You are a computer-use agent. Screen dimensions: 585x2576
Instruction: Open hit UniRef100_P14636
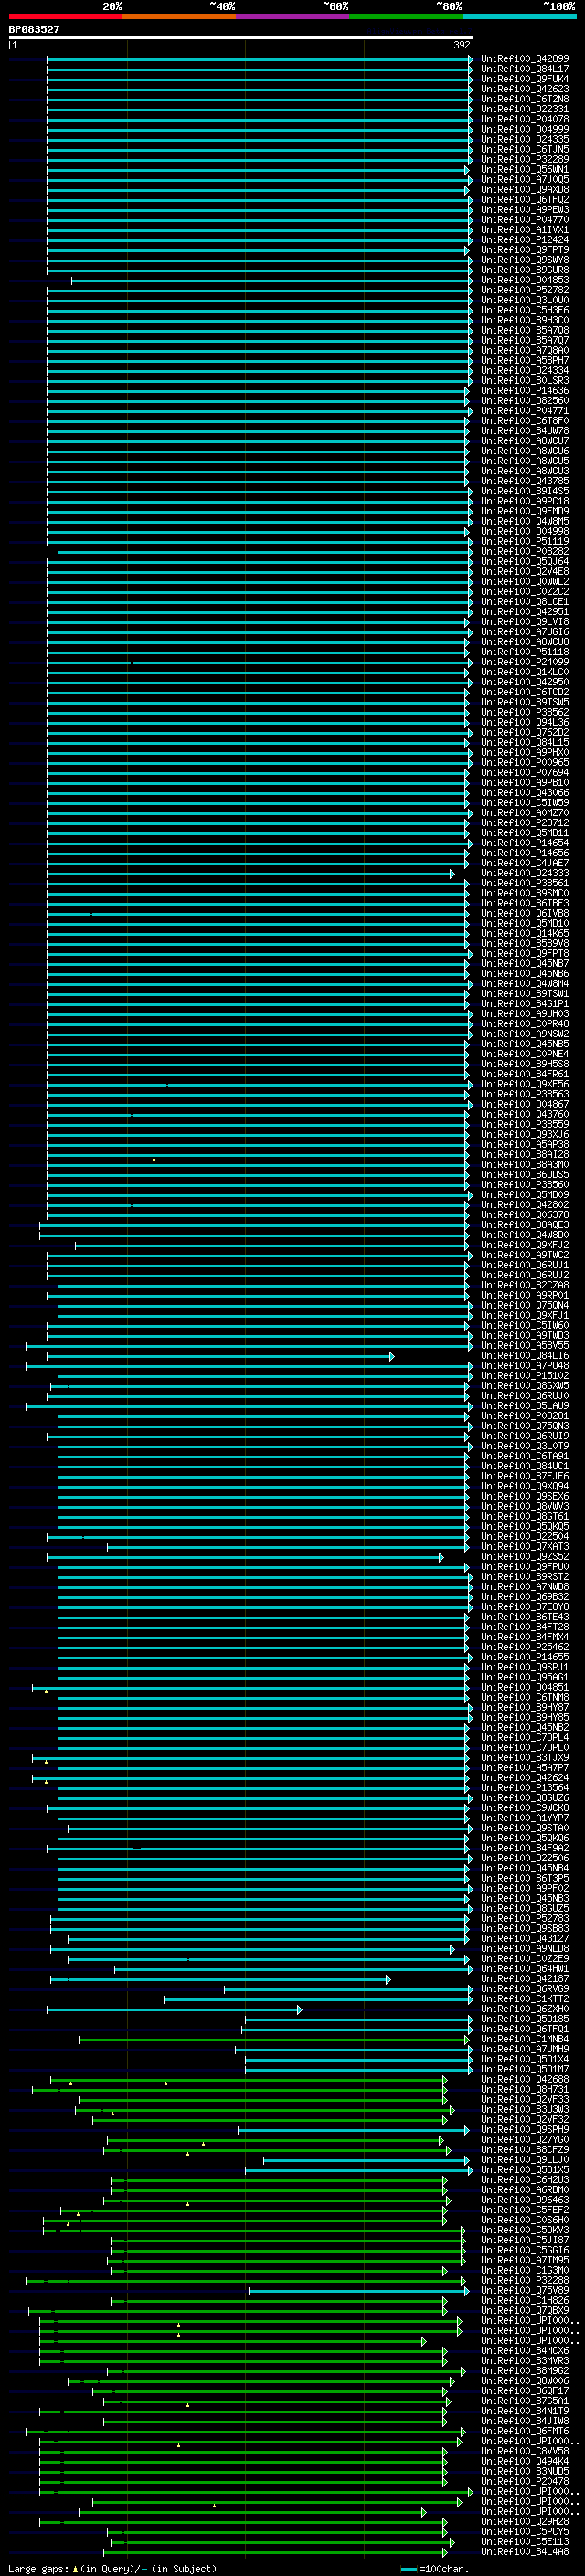click(524, 391)
